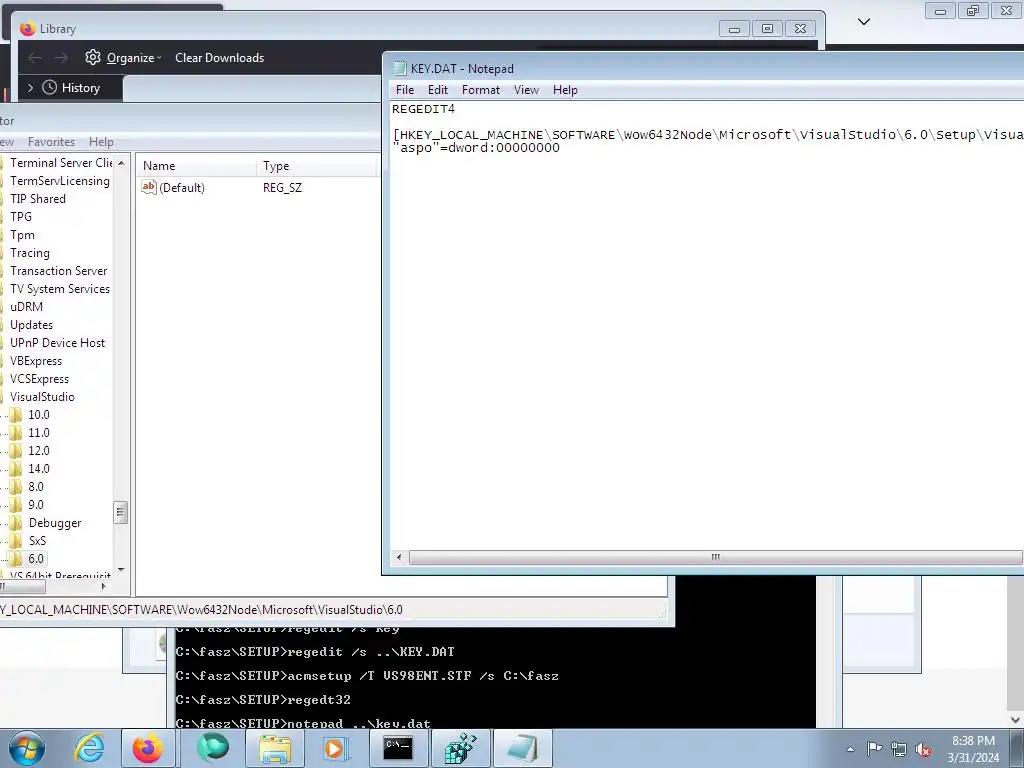Screen dimensions: 1024x768
Task: Select the TIP Shared registry key
Action: pos(38,199)
